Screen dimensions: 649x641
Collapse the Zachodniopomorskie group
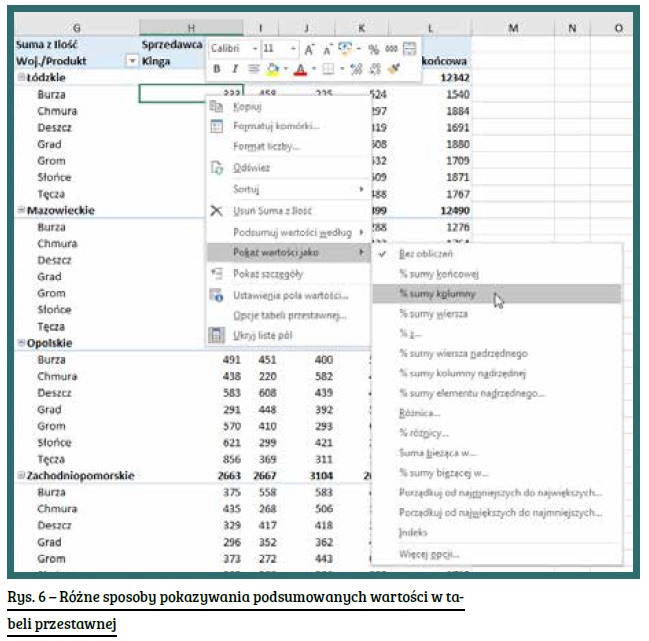(x=21, y=475)
